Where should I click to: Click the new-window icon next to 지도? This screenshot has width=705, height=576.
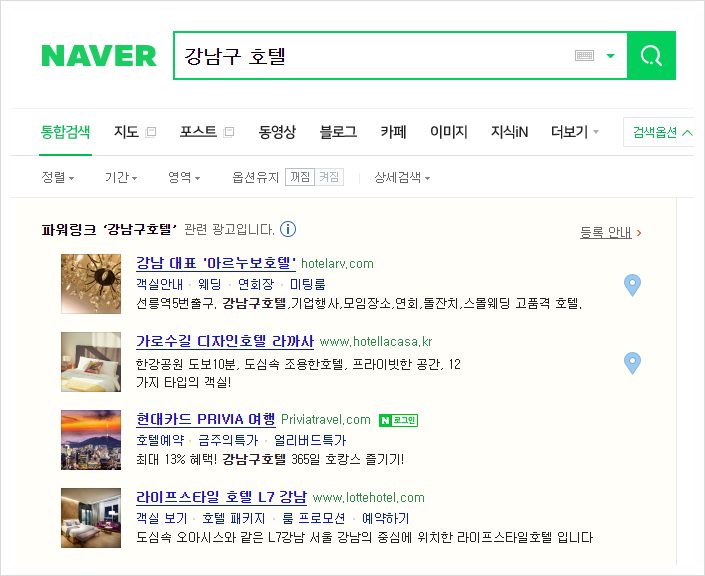coord(151,132)
